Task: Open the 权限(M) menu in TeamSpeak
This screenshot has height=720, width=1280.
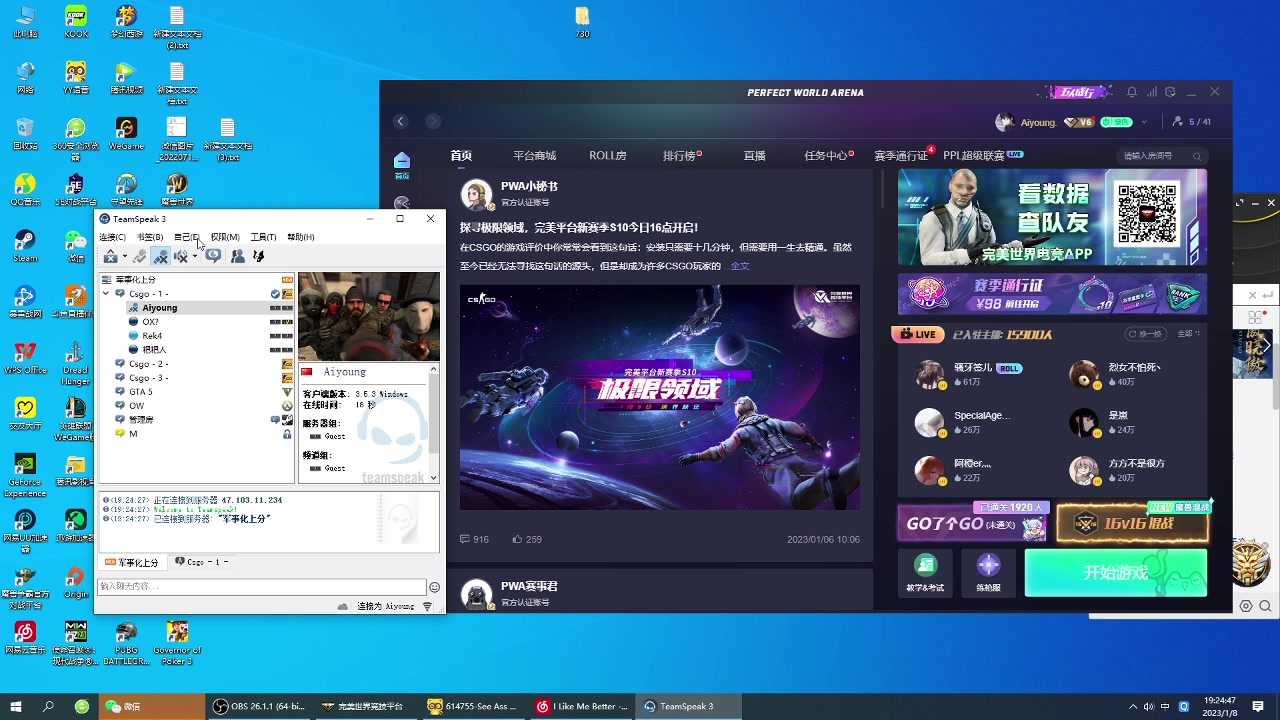Action: click(x=225, y=237)
